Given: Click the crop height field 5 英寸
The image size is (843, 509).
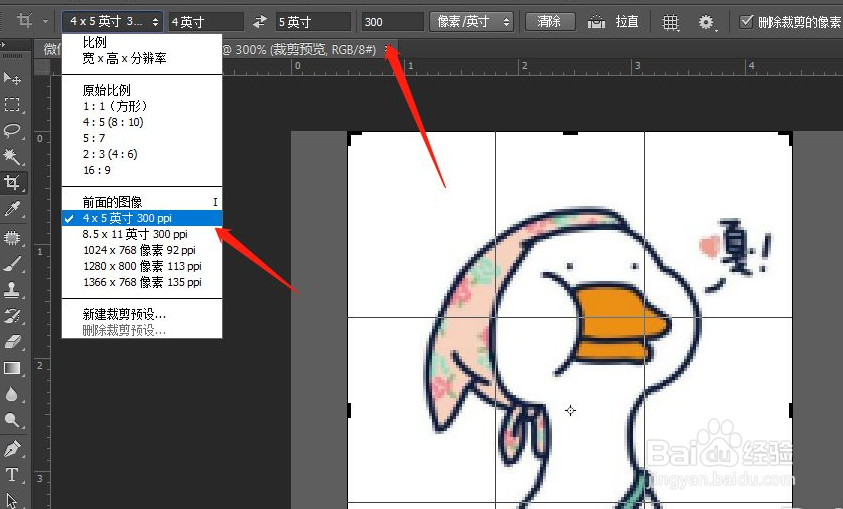Looking at the screenshot, I should (x=313, y=22).
